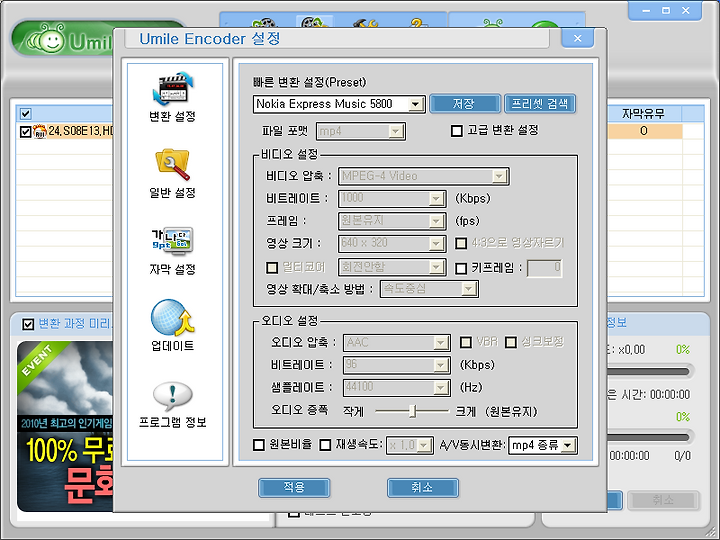The width and height of the screenshot is (720, 540).
Task: Enable 재생속도 checkbox
Action: pyautogui.click(x=325, y=445)
